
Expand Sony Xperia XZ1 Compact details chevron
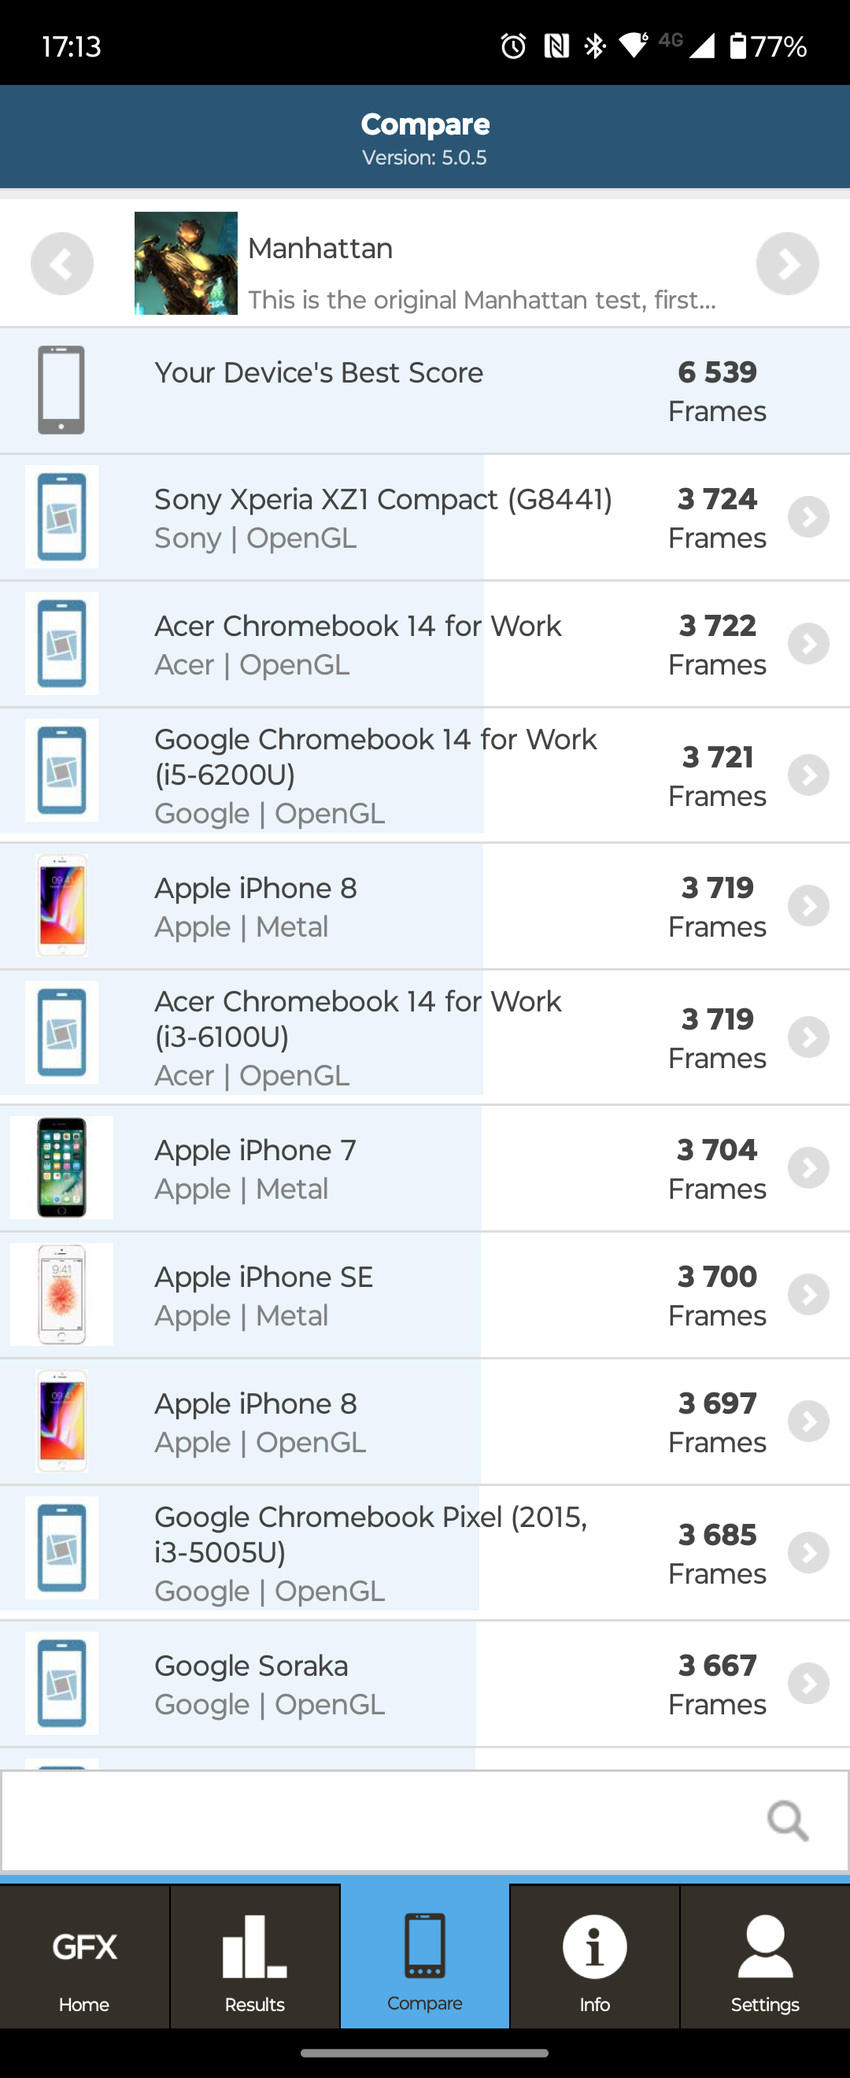point(808,517)
